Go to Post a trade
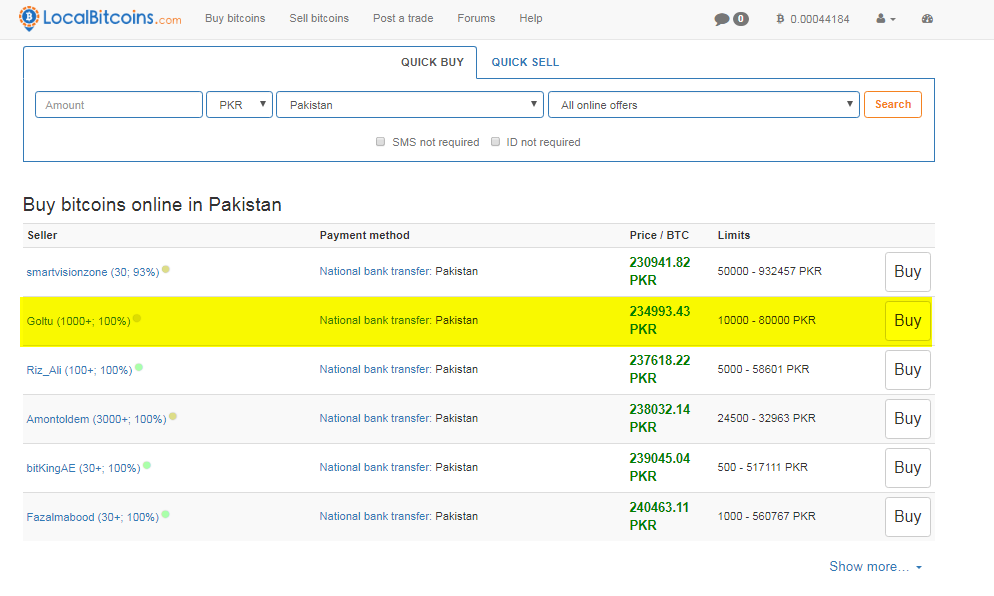This screenshot has height=596, width=994. click(x=403, y=18)
